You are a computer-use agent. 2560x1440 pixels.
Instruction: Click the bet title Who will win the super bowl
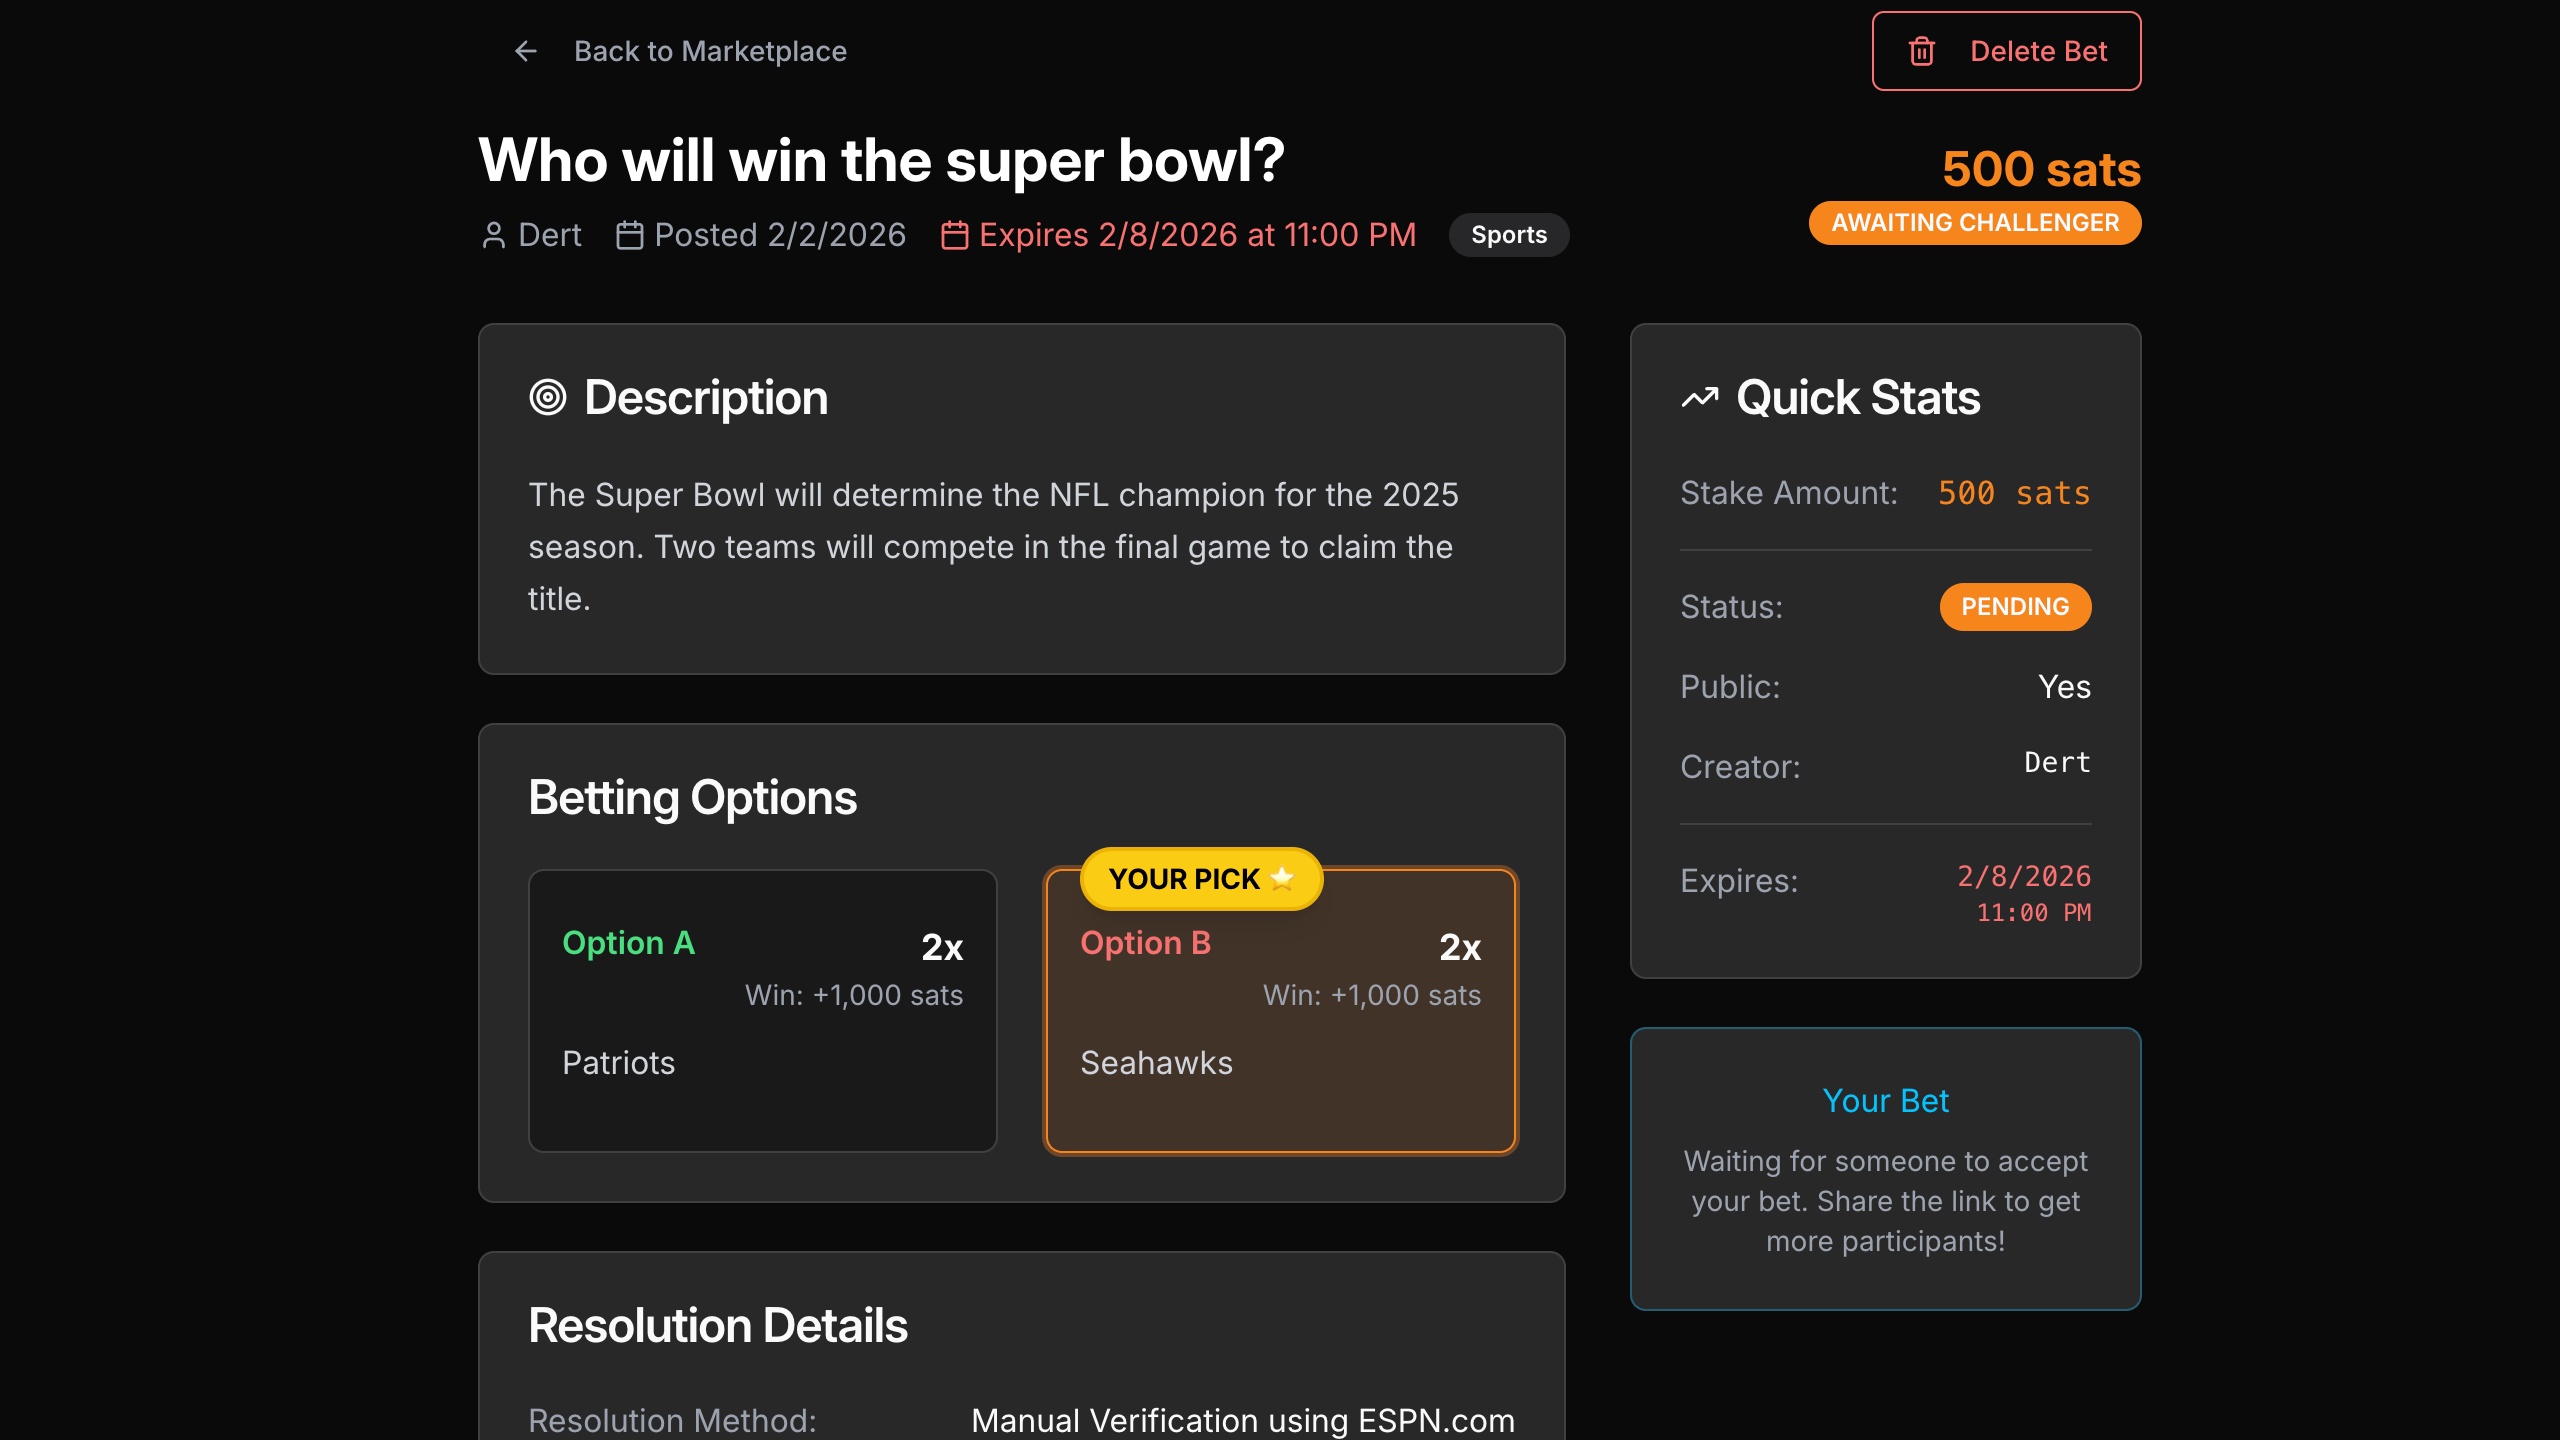[x=882, y=158]
